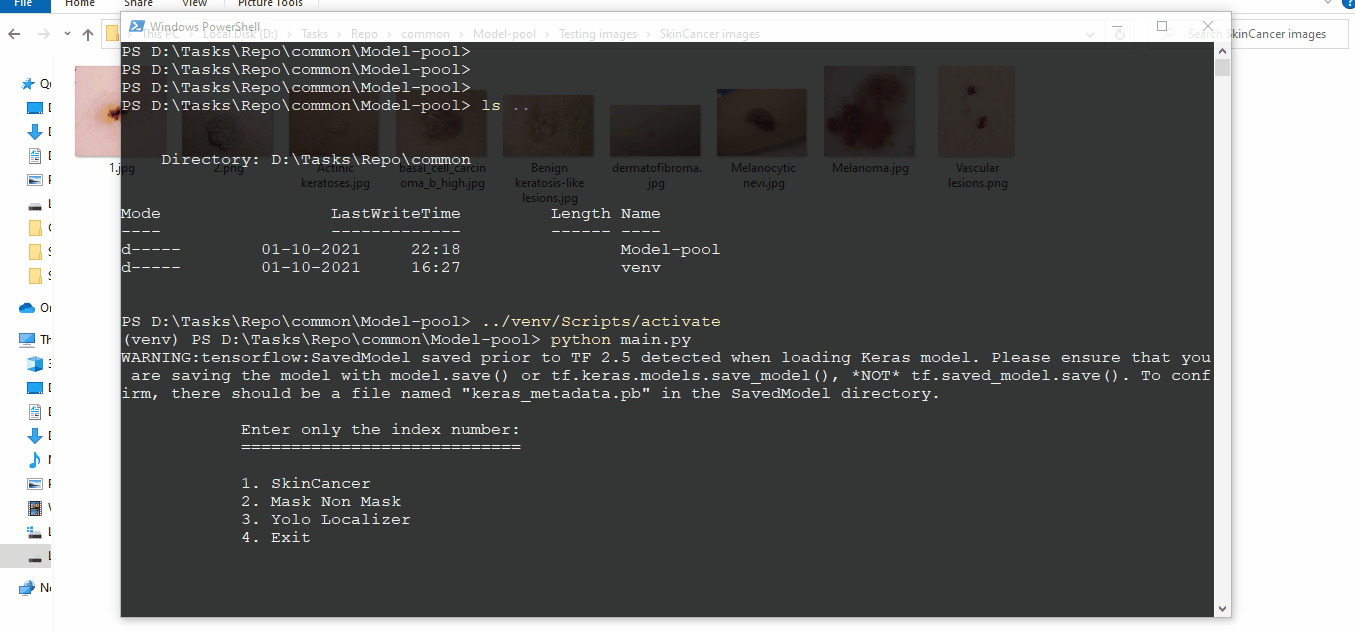Open the recent locations dropdown chevron
Screen dimensions: 1355x632
click(66, 33)
